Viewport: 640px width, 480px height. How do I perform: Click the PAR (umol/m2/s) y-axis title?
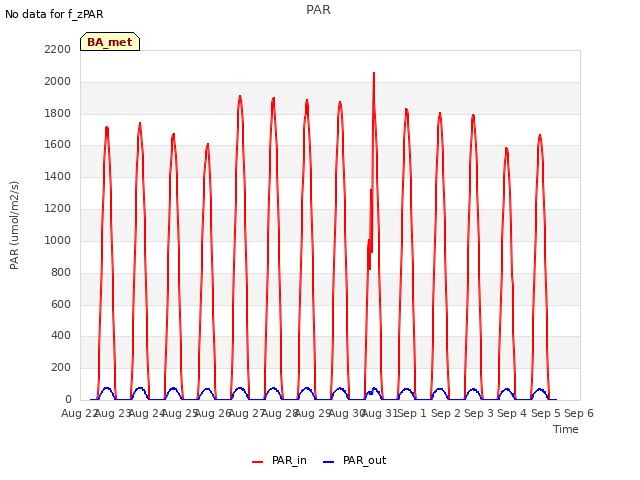[x=14, y=225]
